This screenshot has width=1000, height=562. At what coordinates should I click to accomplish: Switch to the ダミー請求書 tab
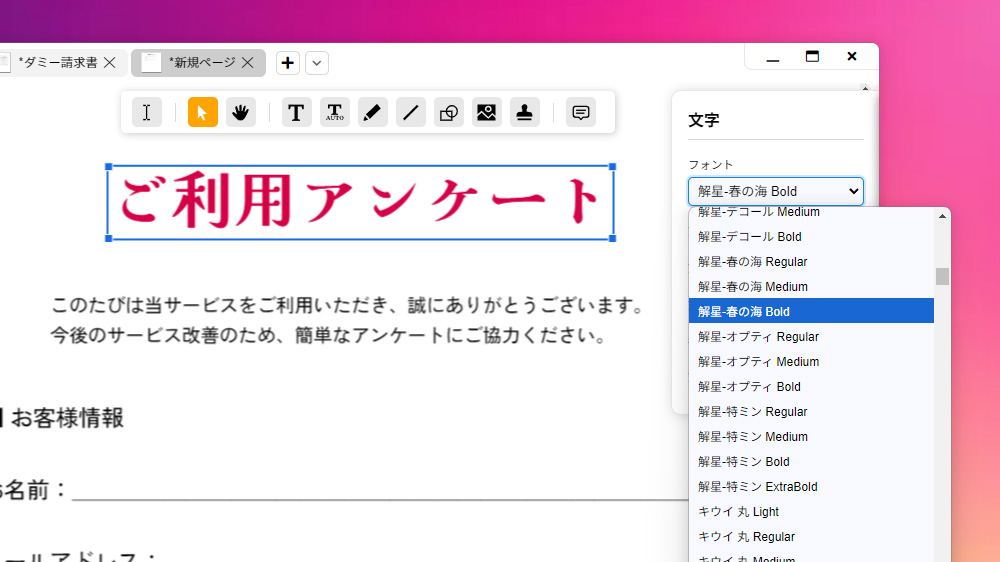point(58,63)
